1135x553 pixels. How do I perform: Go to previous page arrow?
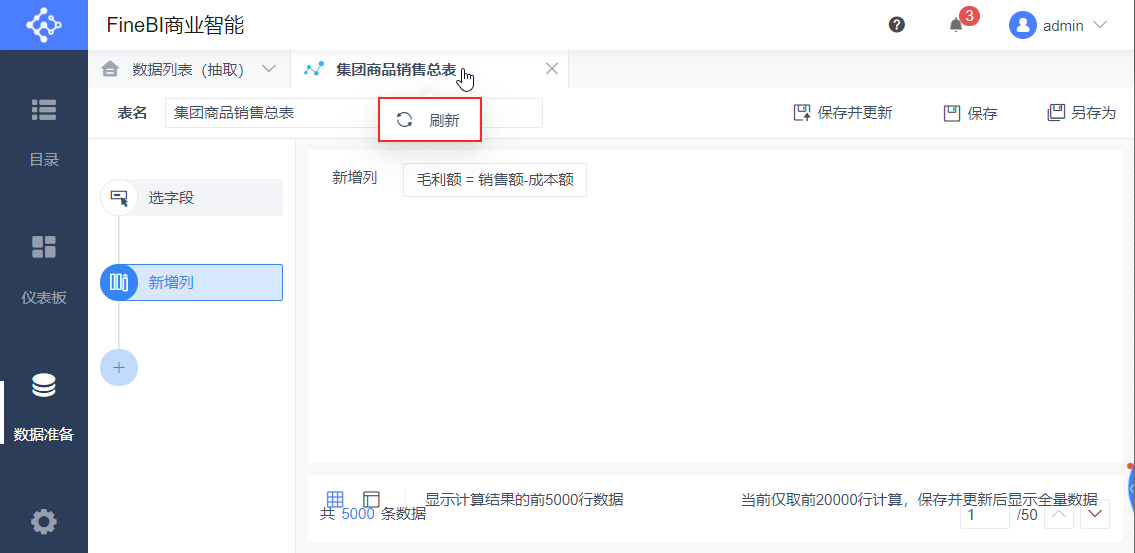(1060, 514)
